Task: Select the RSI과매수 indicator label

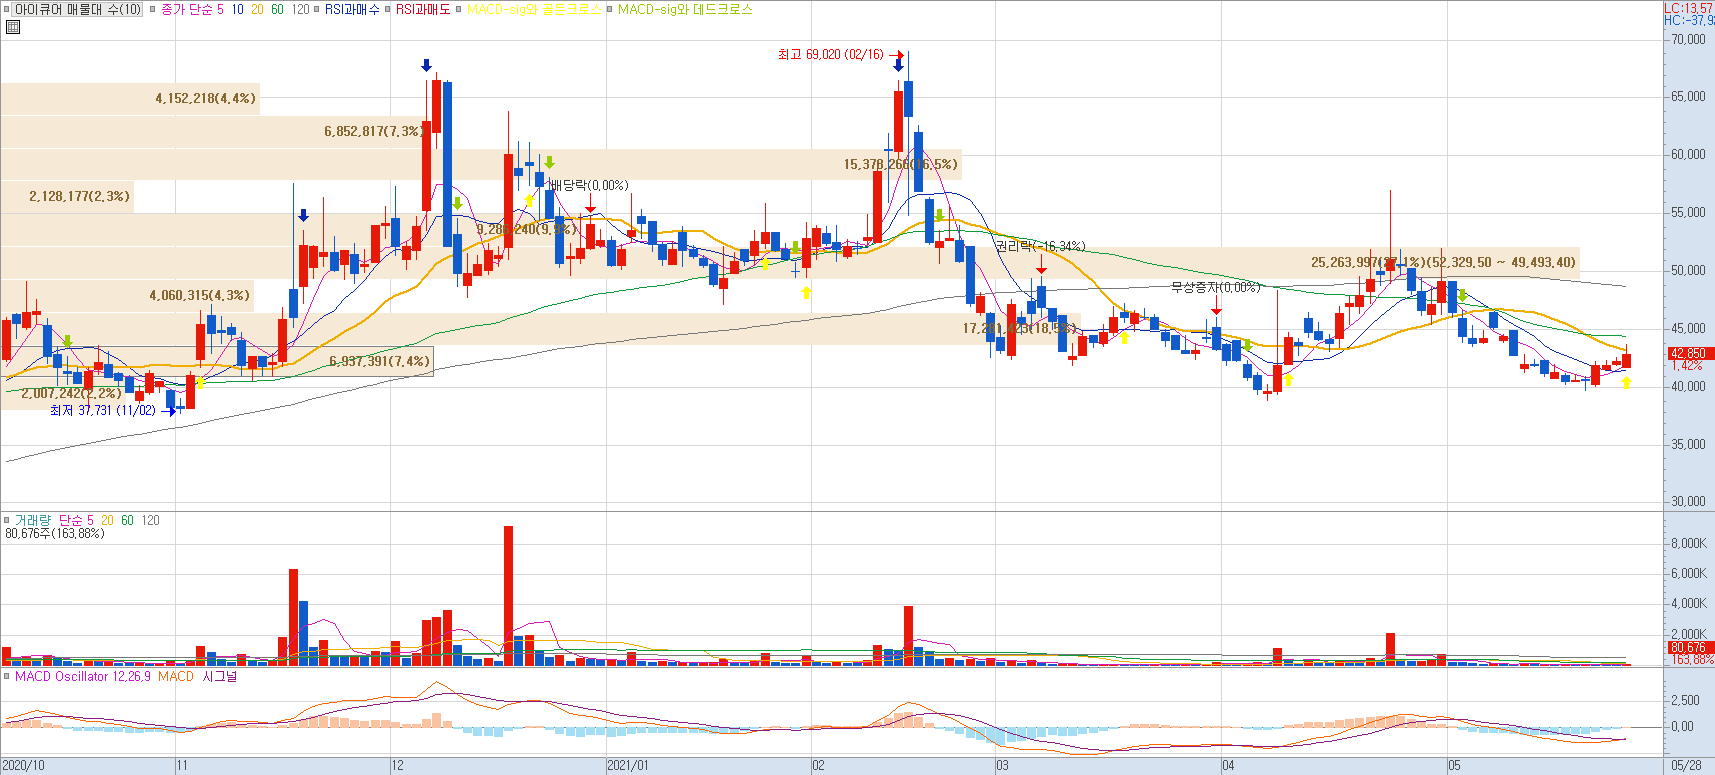Action: tap(352, 9)
